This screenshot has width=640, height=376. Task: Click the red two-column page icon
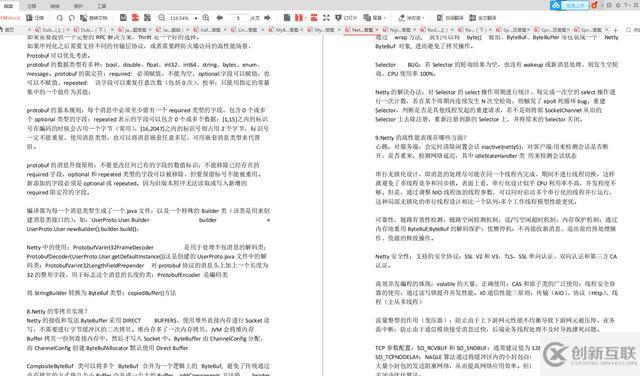tap(300, 18)
